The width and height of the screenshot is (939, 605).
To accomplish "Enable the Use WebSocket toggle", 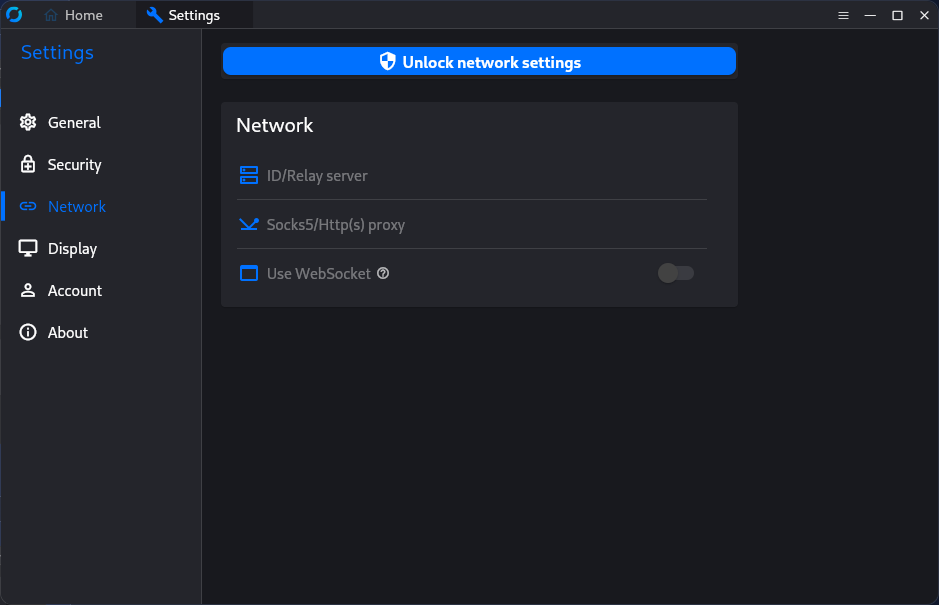I will (x=675, y=272).
